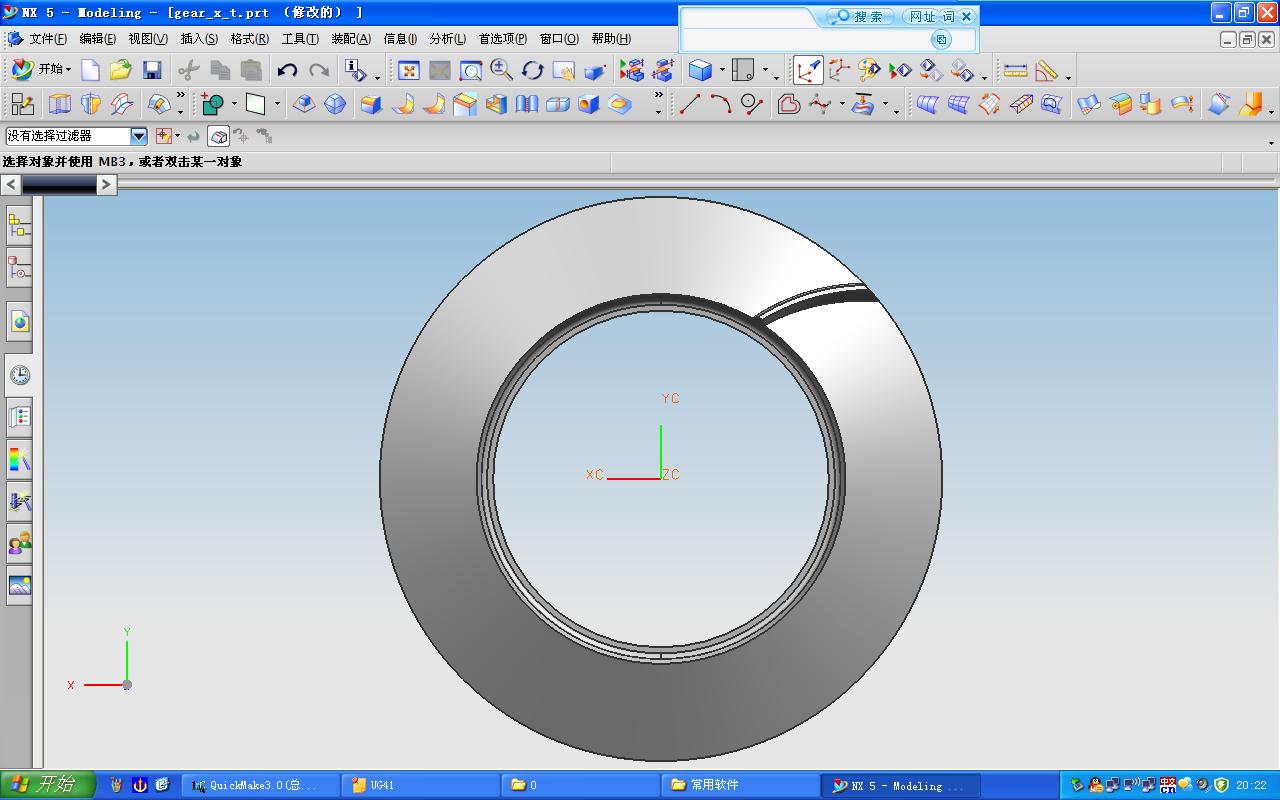Close the floating search bar

(x=966, y=17)
